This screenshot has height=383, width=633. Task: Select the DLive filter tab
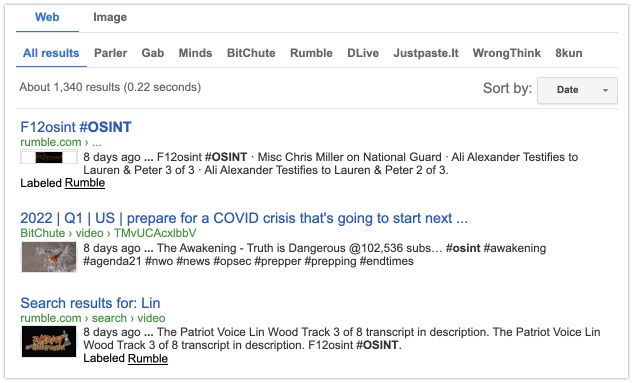tap(363, 53)
